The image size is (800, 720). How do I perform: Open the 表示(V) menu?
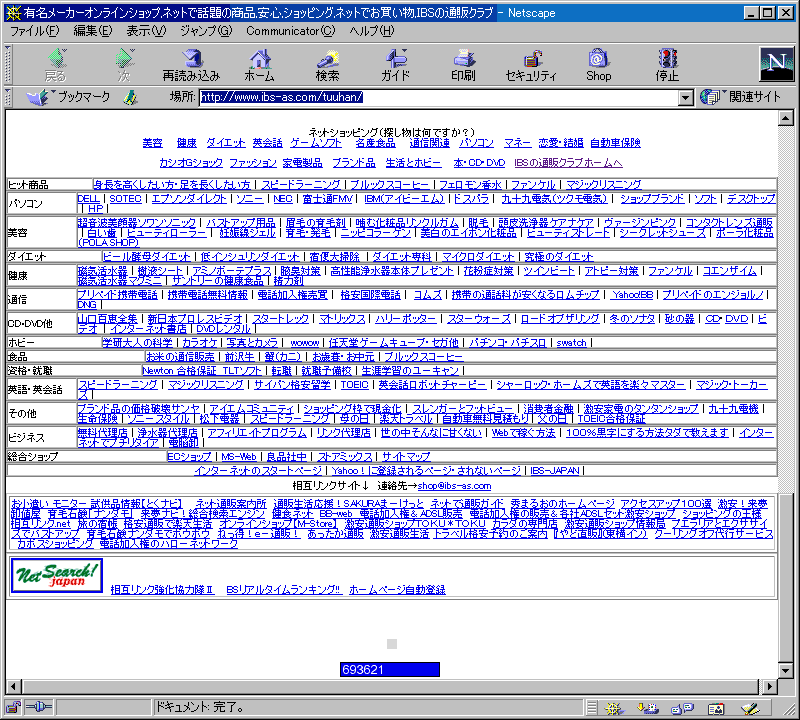[x=146, y=31]
